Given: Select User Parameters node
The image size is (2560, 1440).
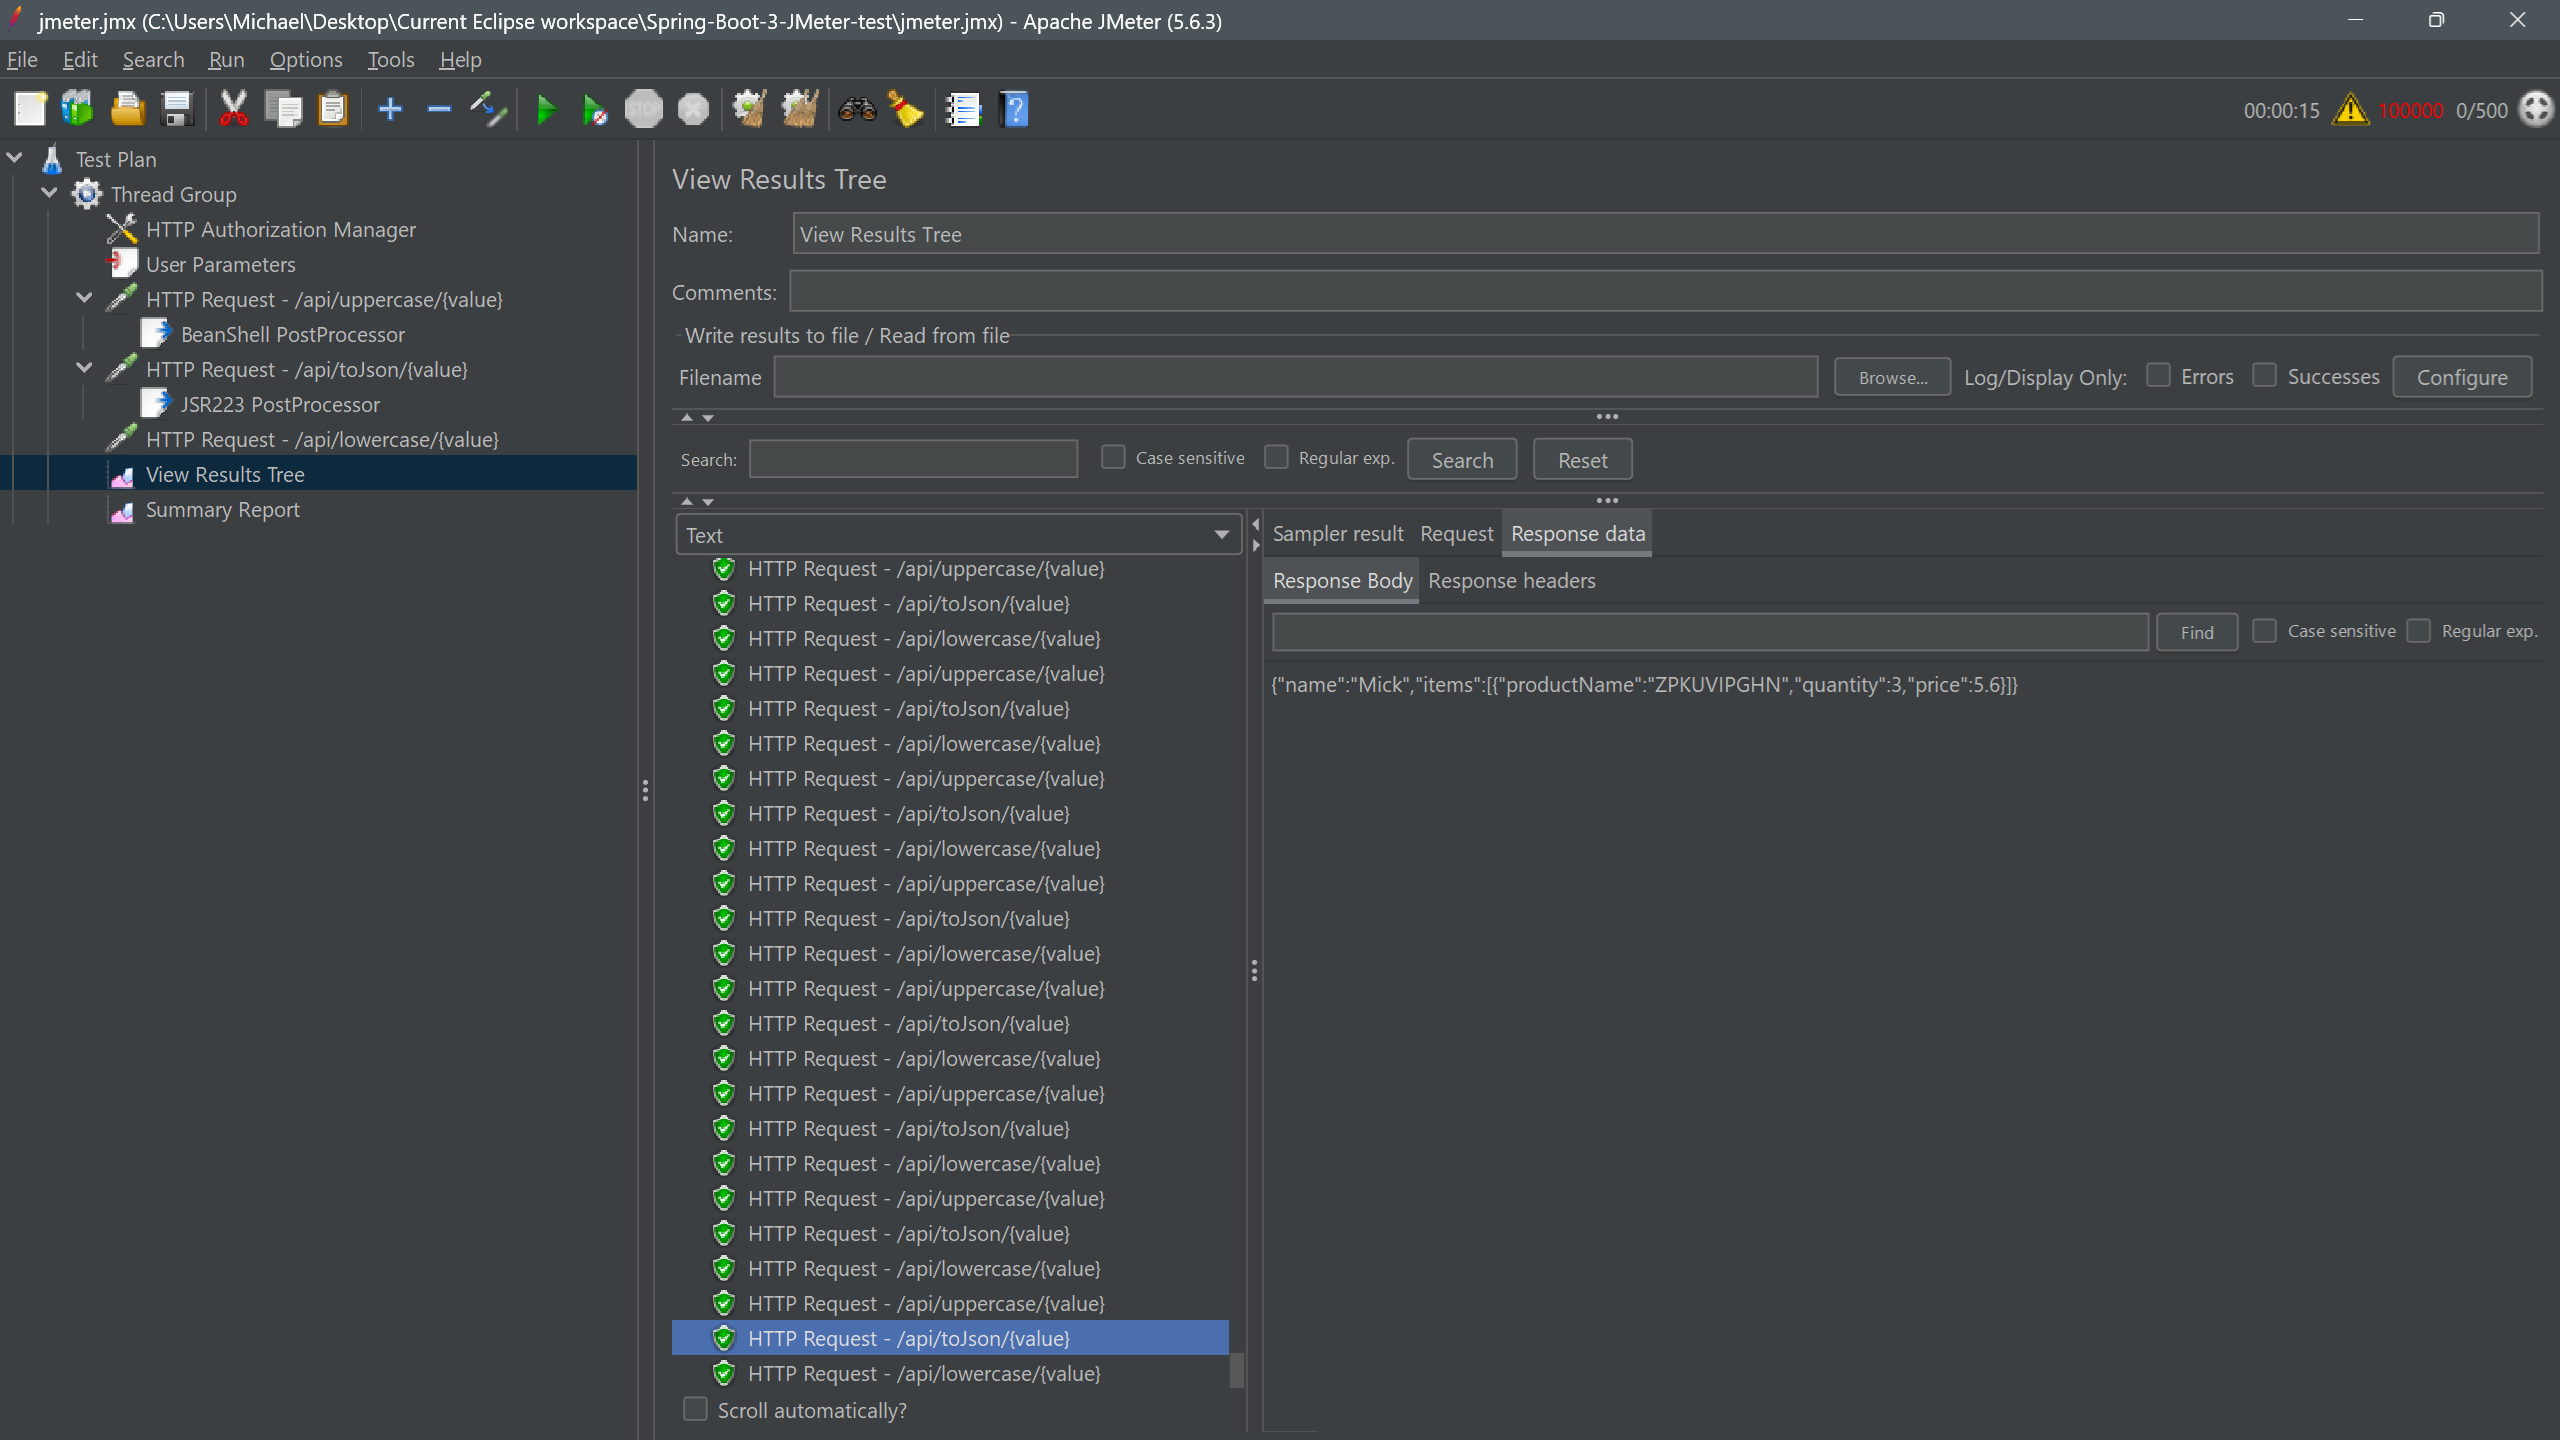Looking at the screenshot, I should [x=220, y=264].
